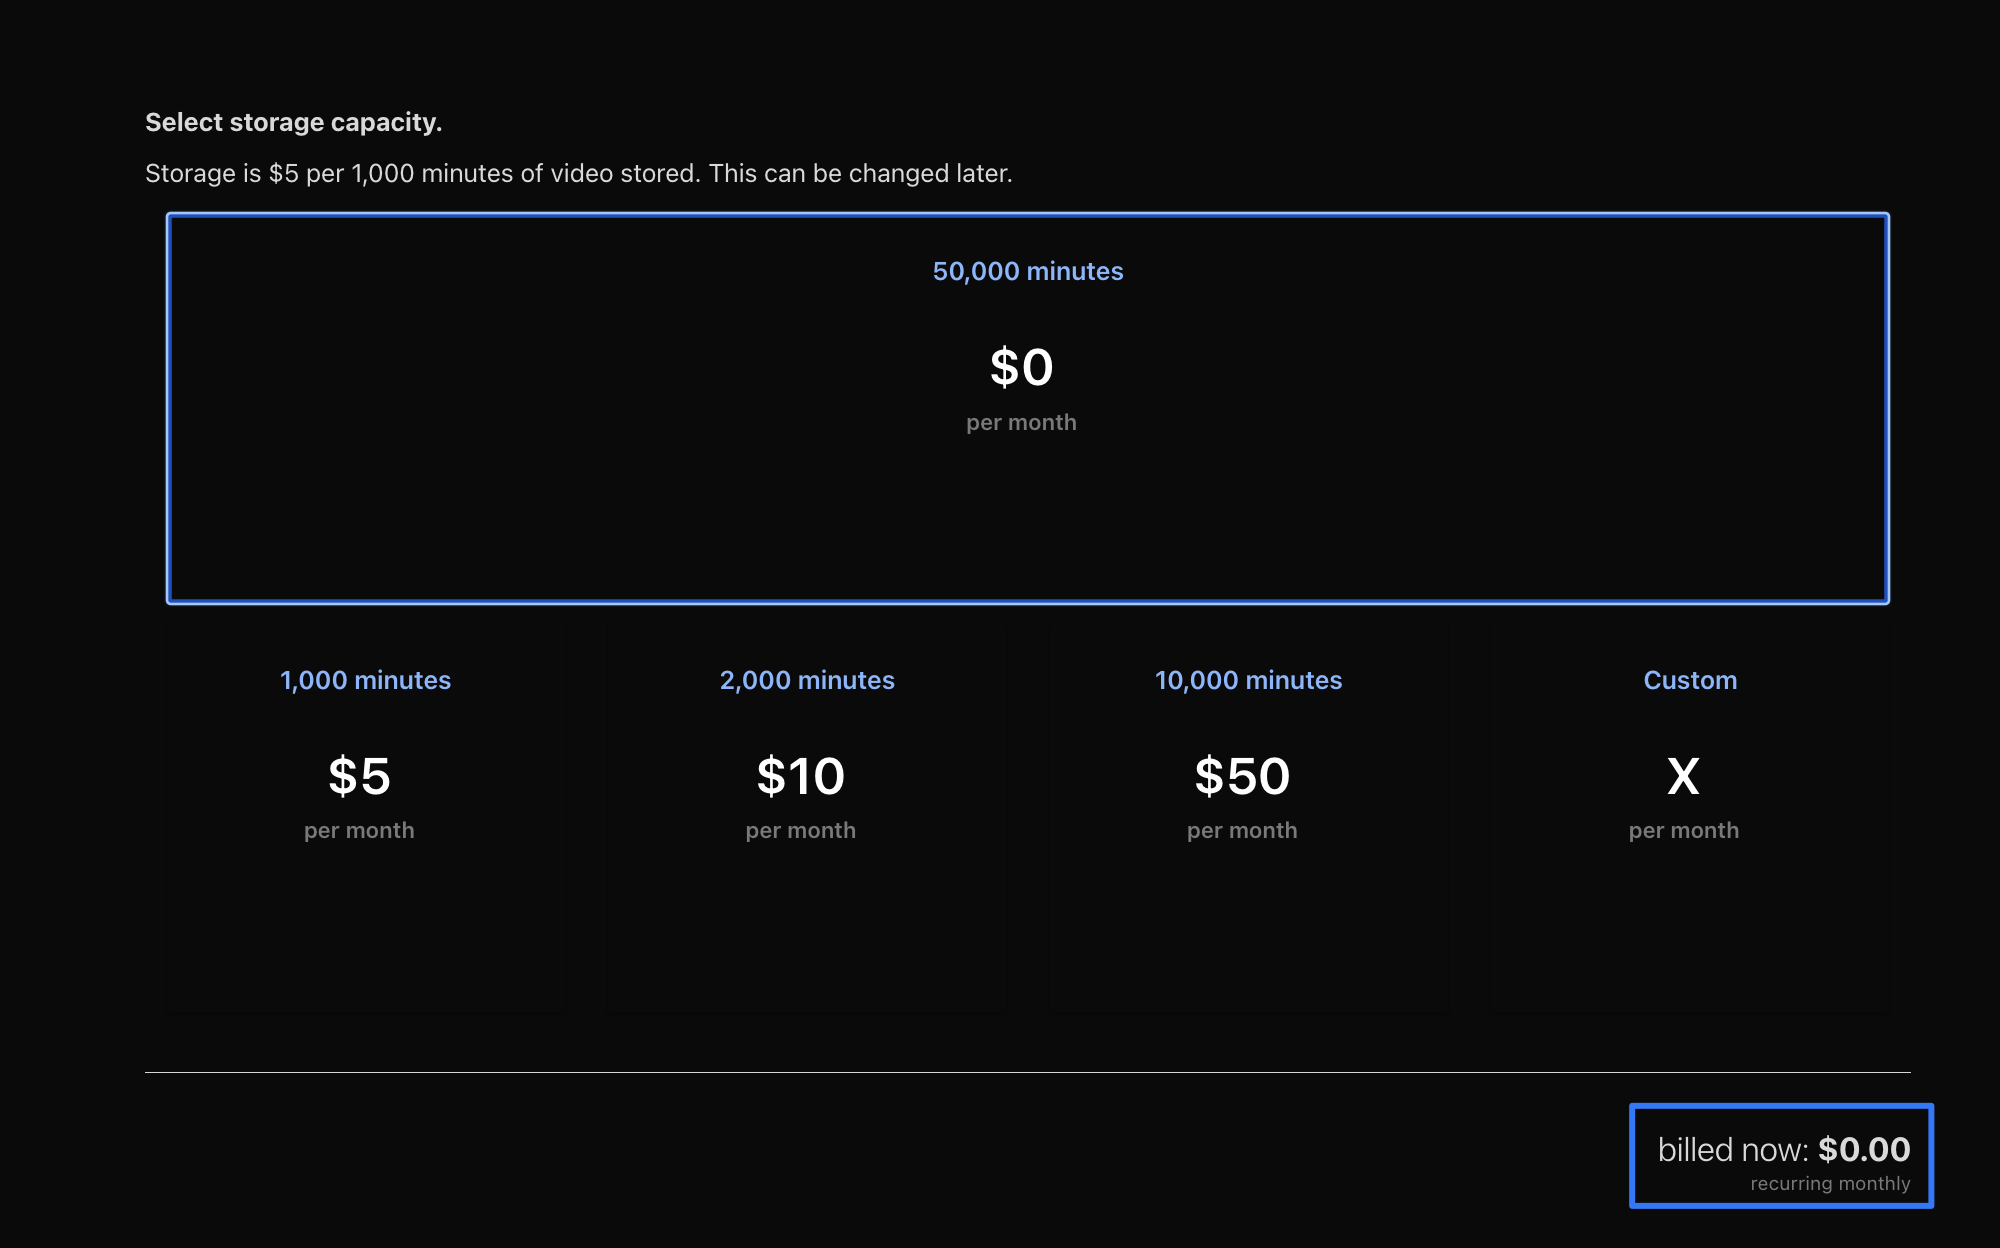Click the "Custom" title label

1690,680
